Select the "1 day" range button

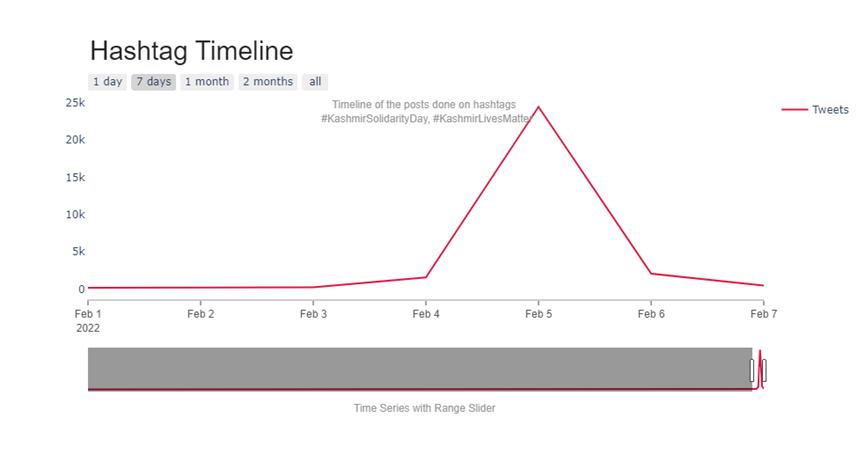click(106, 82)
